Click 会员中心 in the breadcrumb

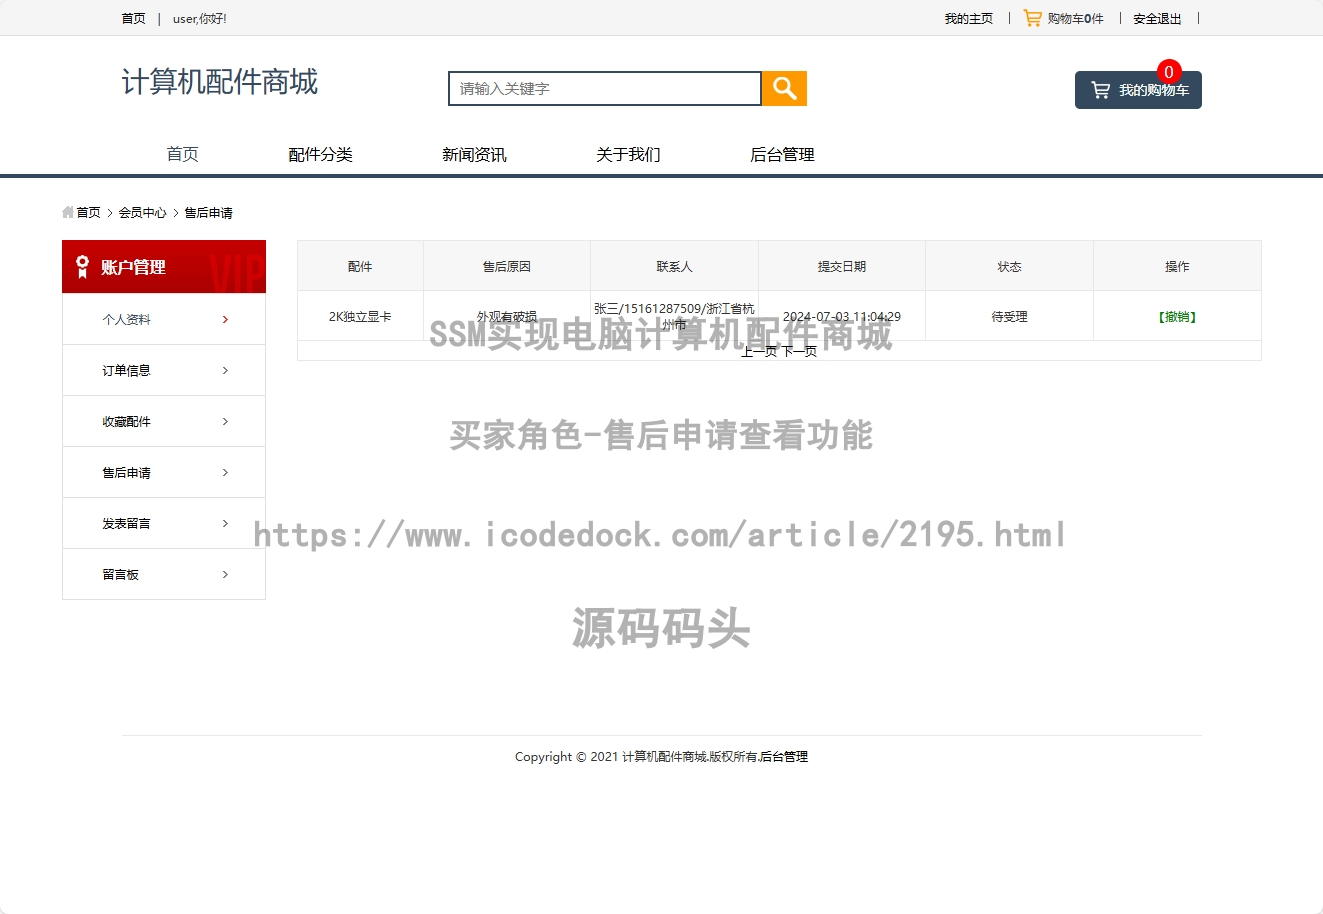click(x=143, y=212)
